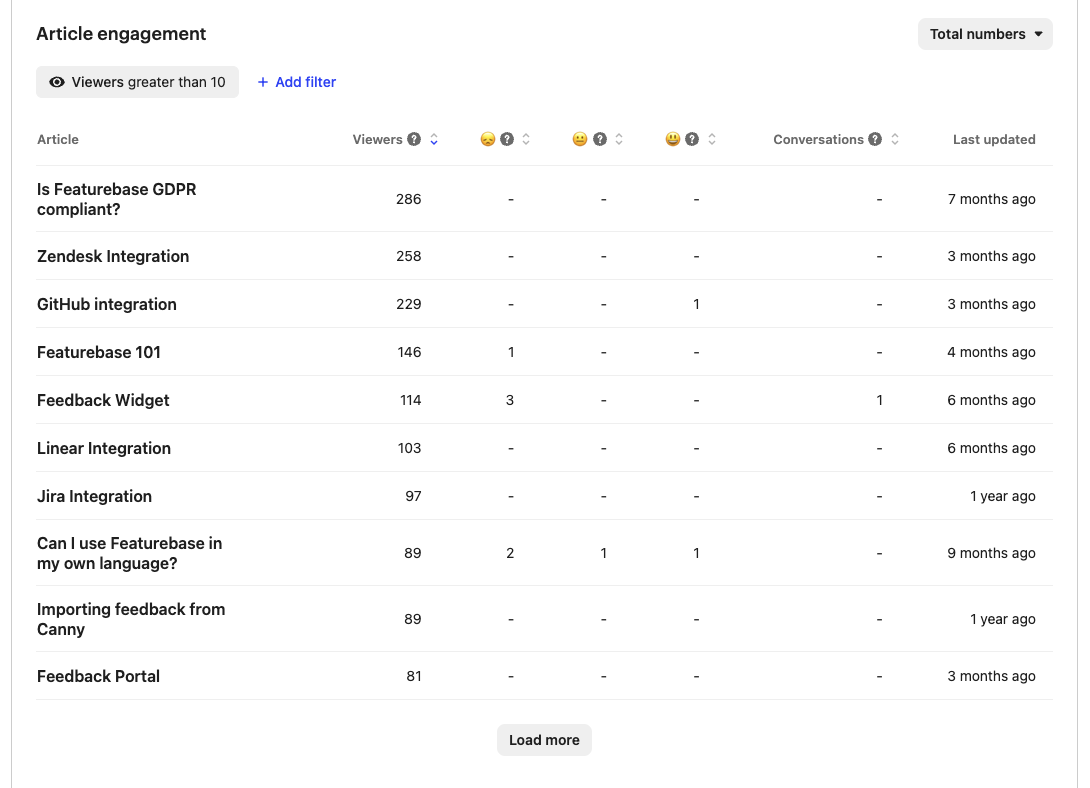
Task: Click the Last updated column header
Action: [993, 140]
